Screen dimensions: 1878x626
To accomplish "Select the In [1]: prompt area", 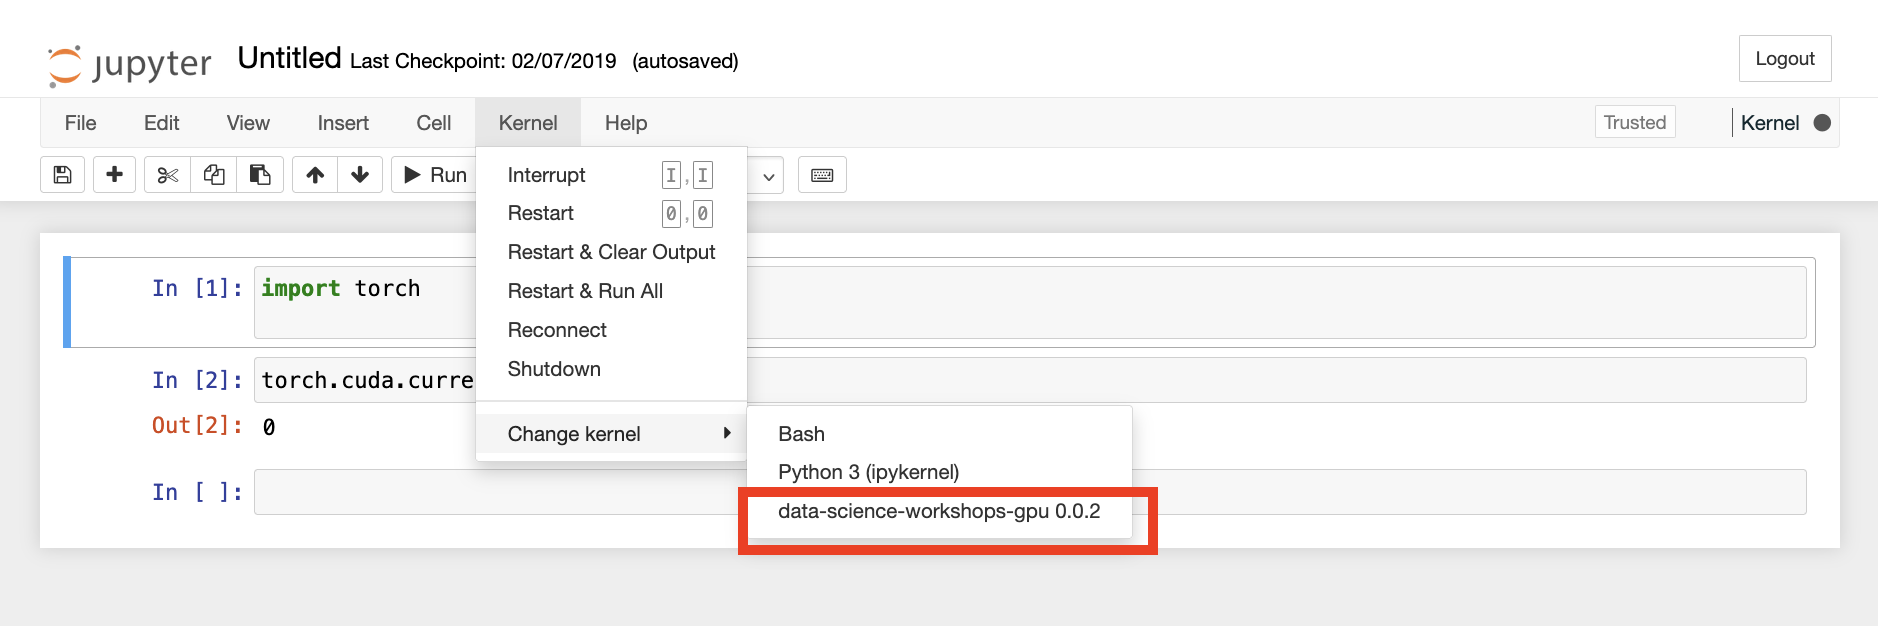I will (x=198, y=288).
